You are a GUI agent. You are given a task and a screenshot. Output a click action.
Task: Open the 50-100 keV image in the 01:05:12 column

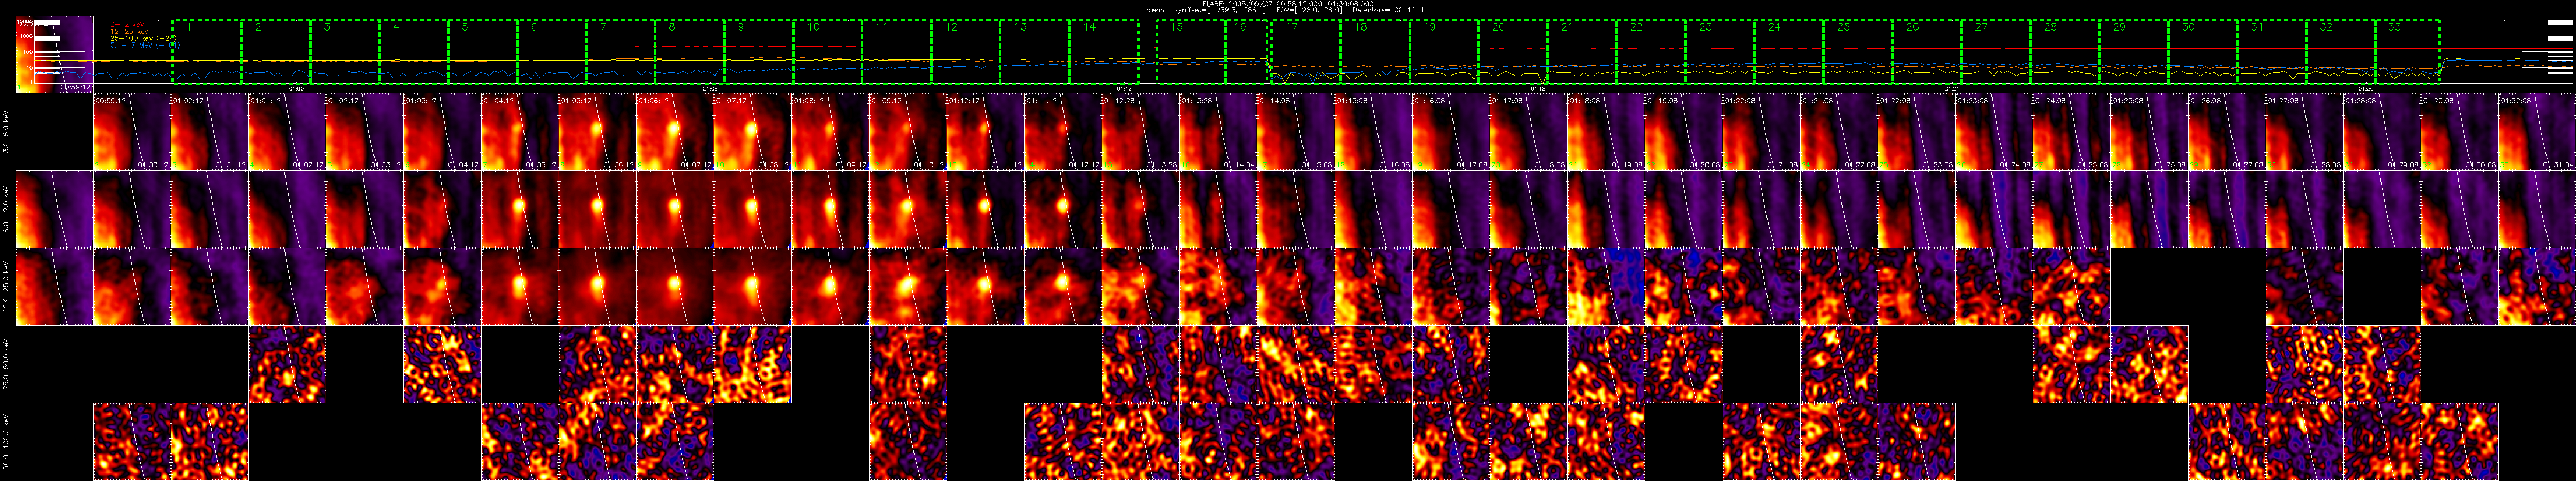(x=597, y=442)
